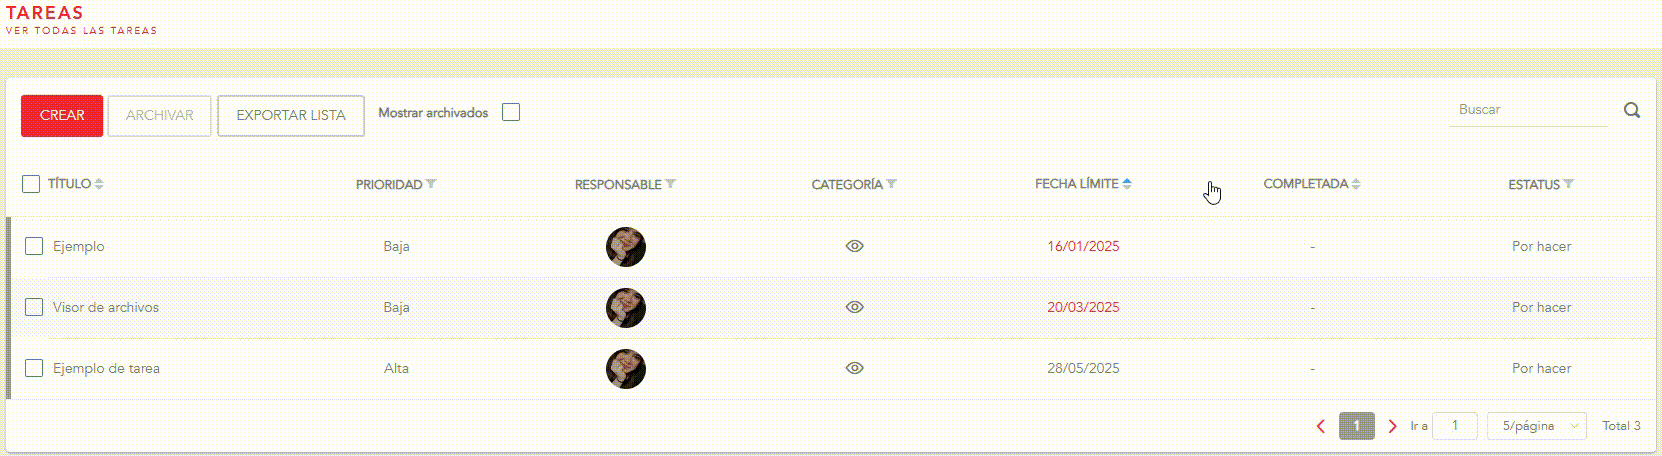View category eye icon for Visor de archivos

[x=854, y=307]
